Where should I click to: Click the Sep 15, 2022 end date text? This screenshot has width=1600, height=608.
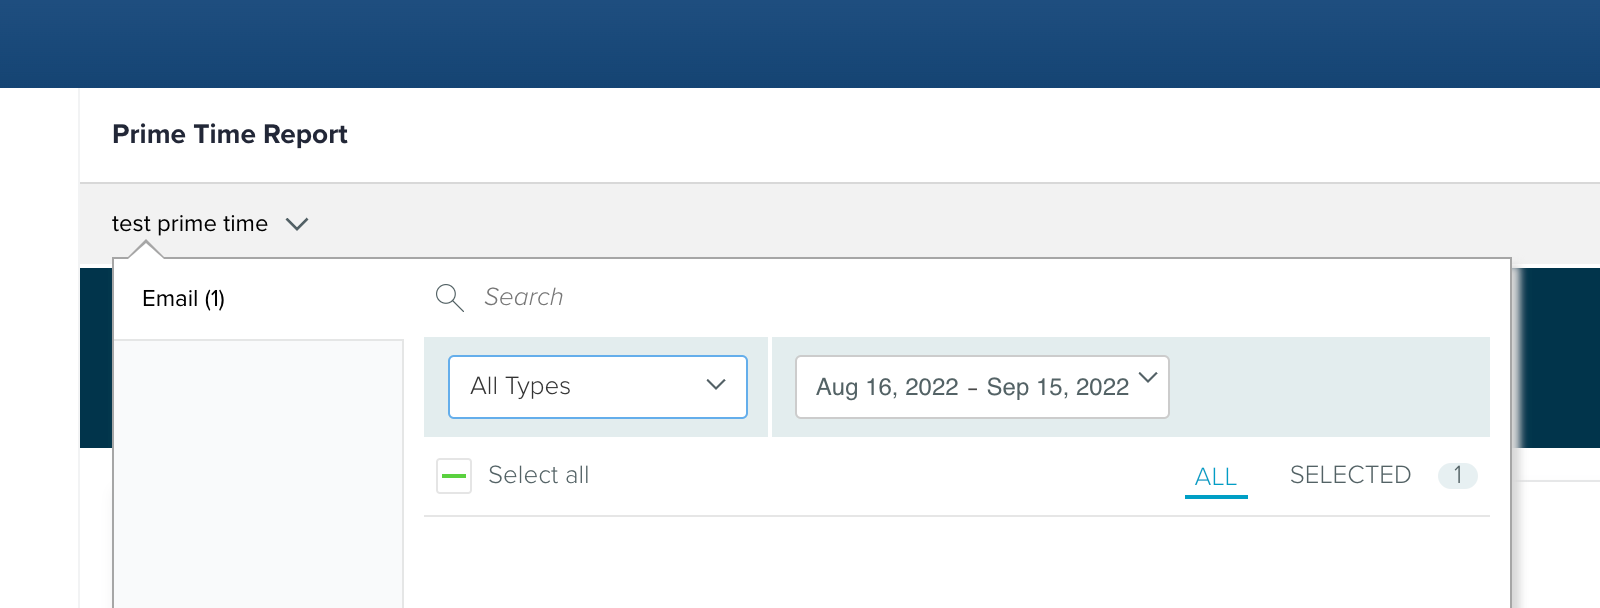[1057, 387]
